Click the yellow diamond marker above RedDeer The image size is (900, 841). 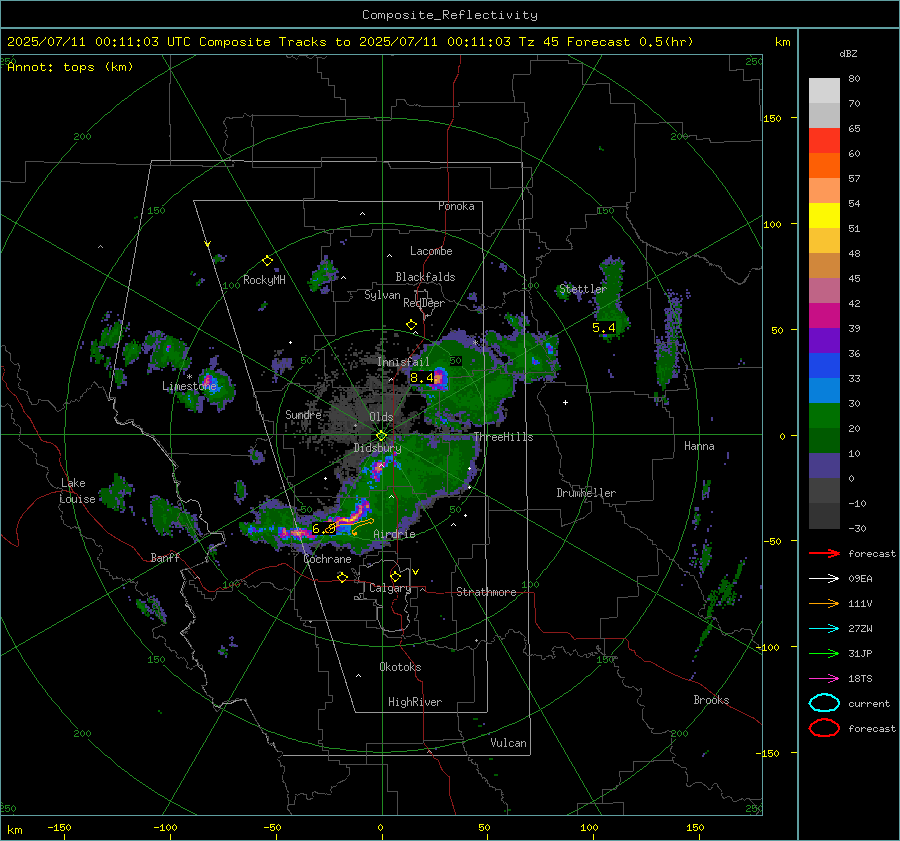coord(411,324)
